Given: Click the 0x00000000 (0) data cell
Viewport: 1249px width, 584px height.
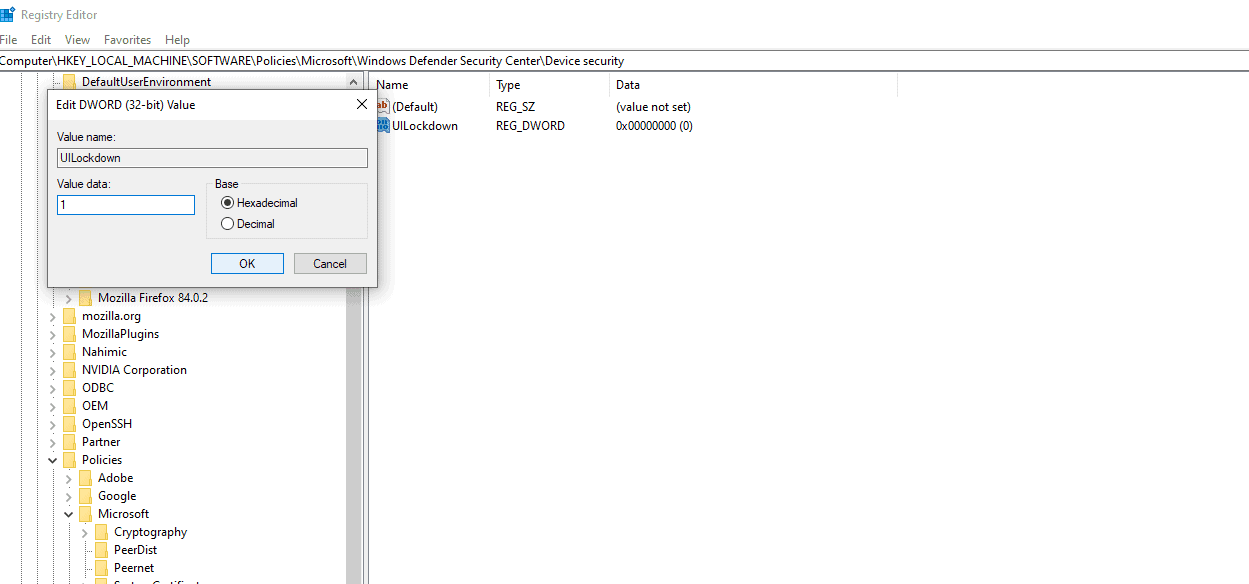Looking at the screenshot, I should click(x=654, y=126).
